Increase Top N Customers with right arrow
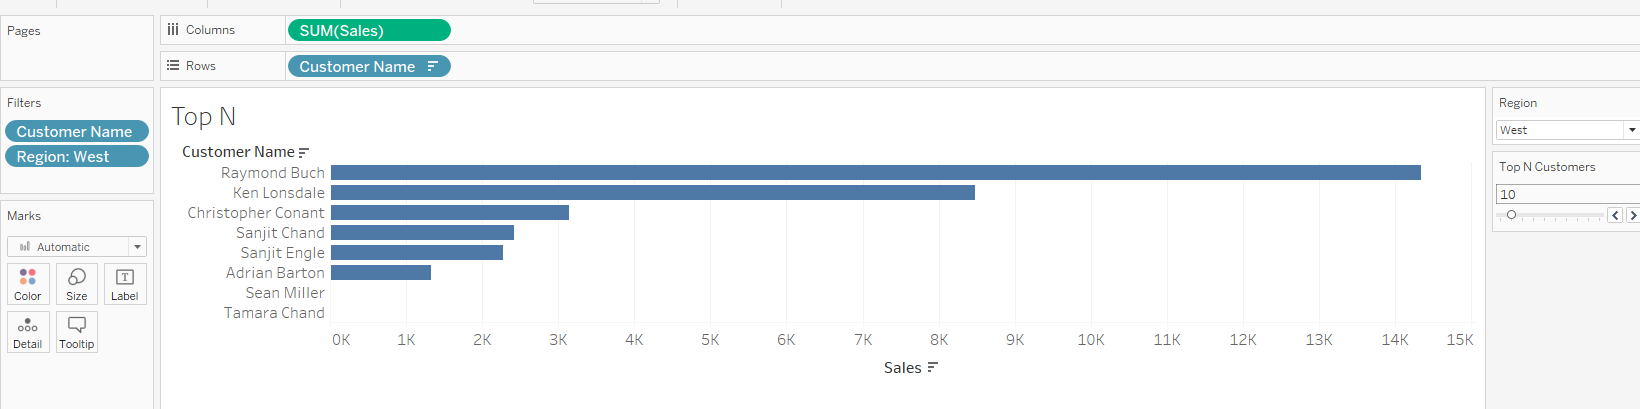 pos(1632,215)
